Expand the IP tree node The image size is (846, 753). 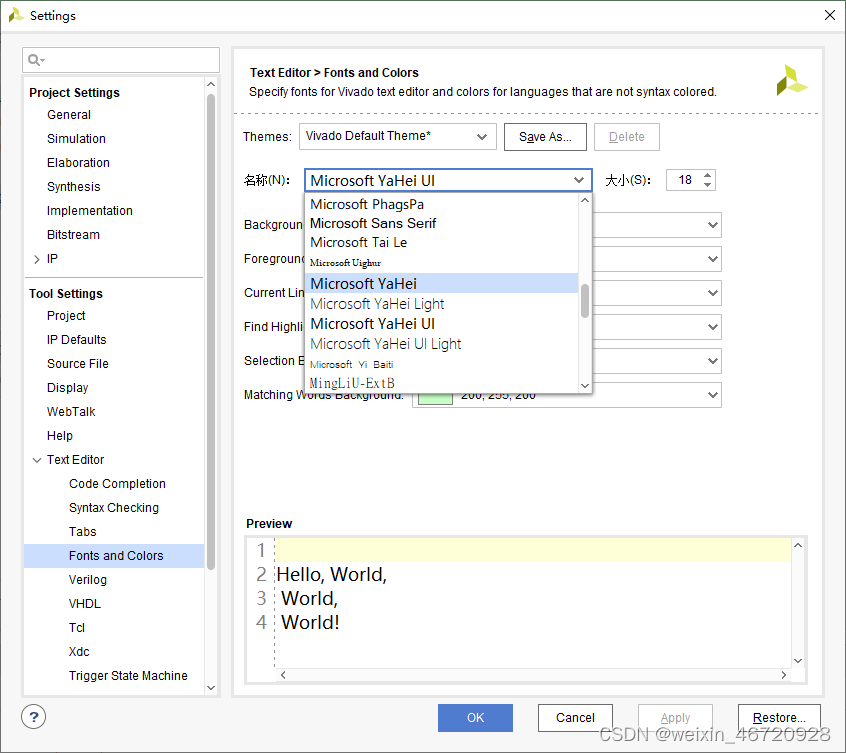click(x=37, y=259)
